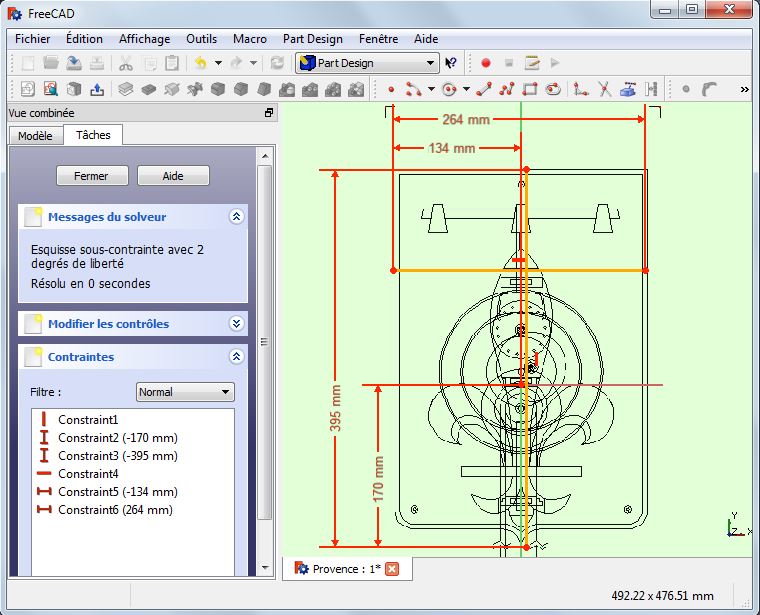
Task: Select the Create slot tool
Action: pyautogui.click(x=553, y=89)
